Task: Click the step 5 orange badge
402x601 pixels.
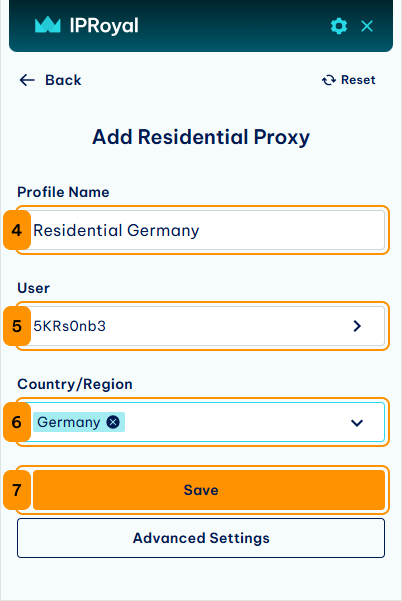Action: 17,326
